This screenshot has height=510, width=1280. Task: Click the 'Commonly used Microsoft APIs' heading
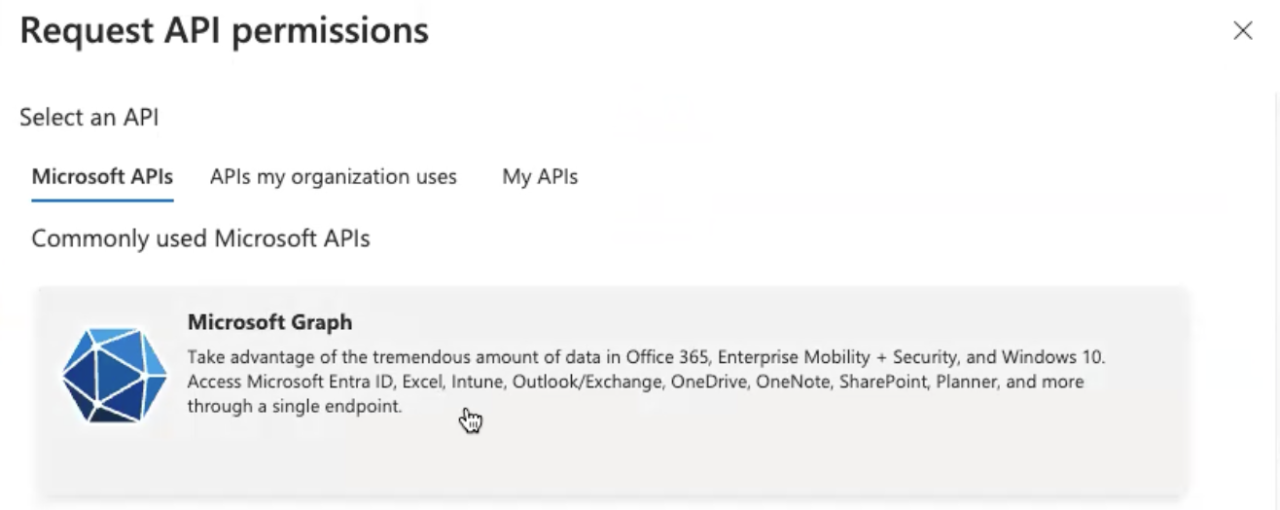coord(201,238)
